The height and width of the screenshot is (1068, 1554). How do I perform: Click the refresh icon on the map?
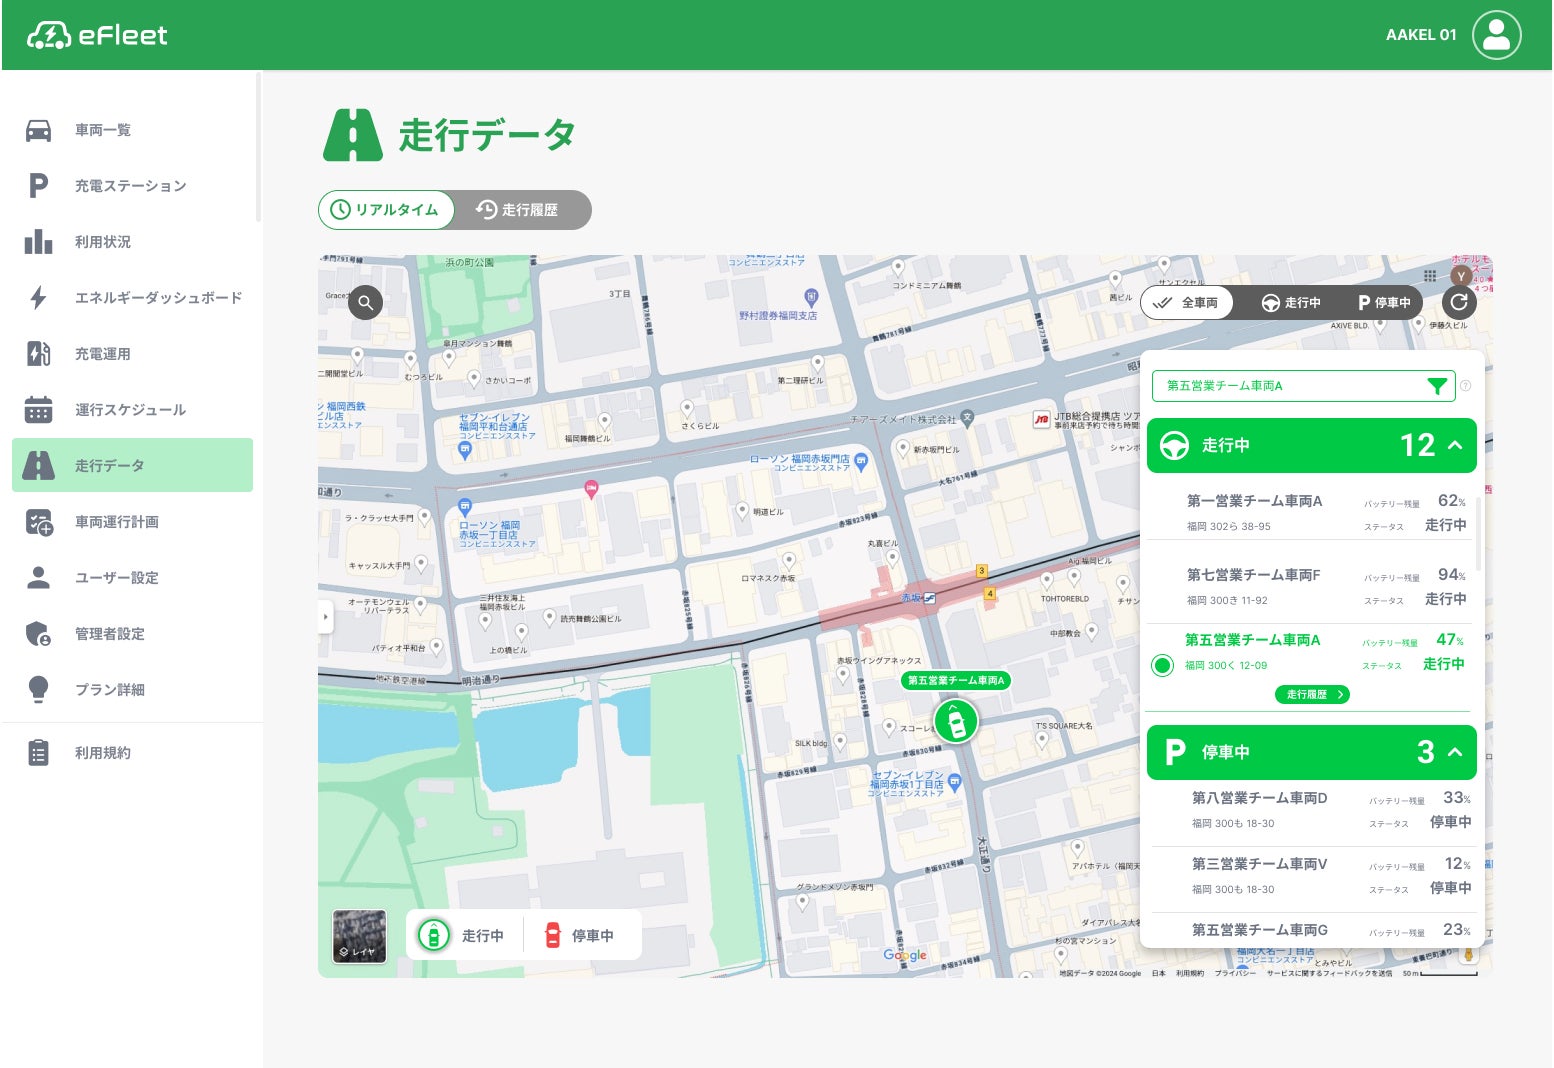tap(1459, 302)
